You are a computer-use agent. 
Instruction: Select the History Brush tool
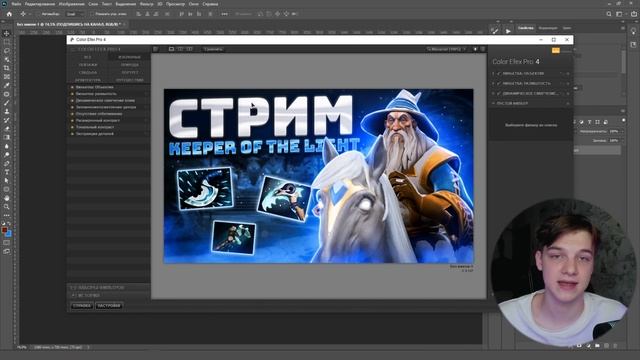7,120
